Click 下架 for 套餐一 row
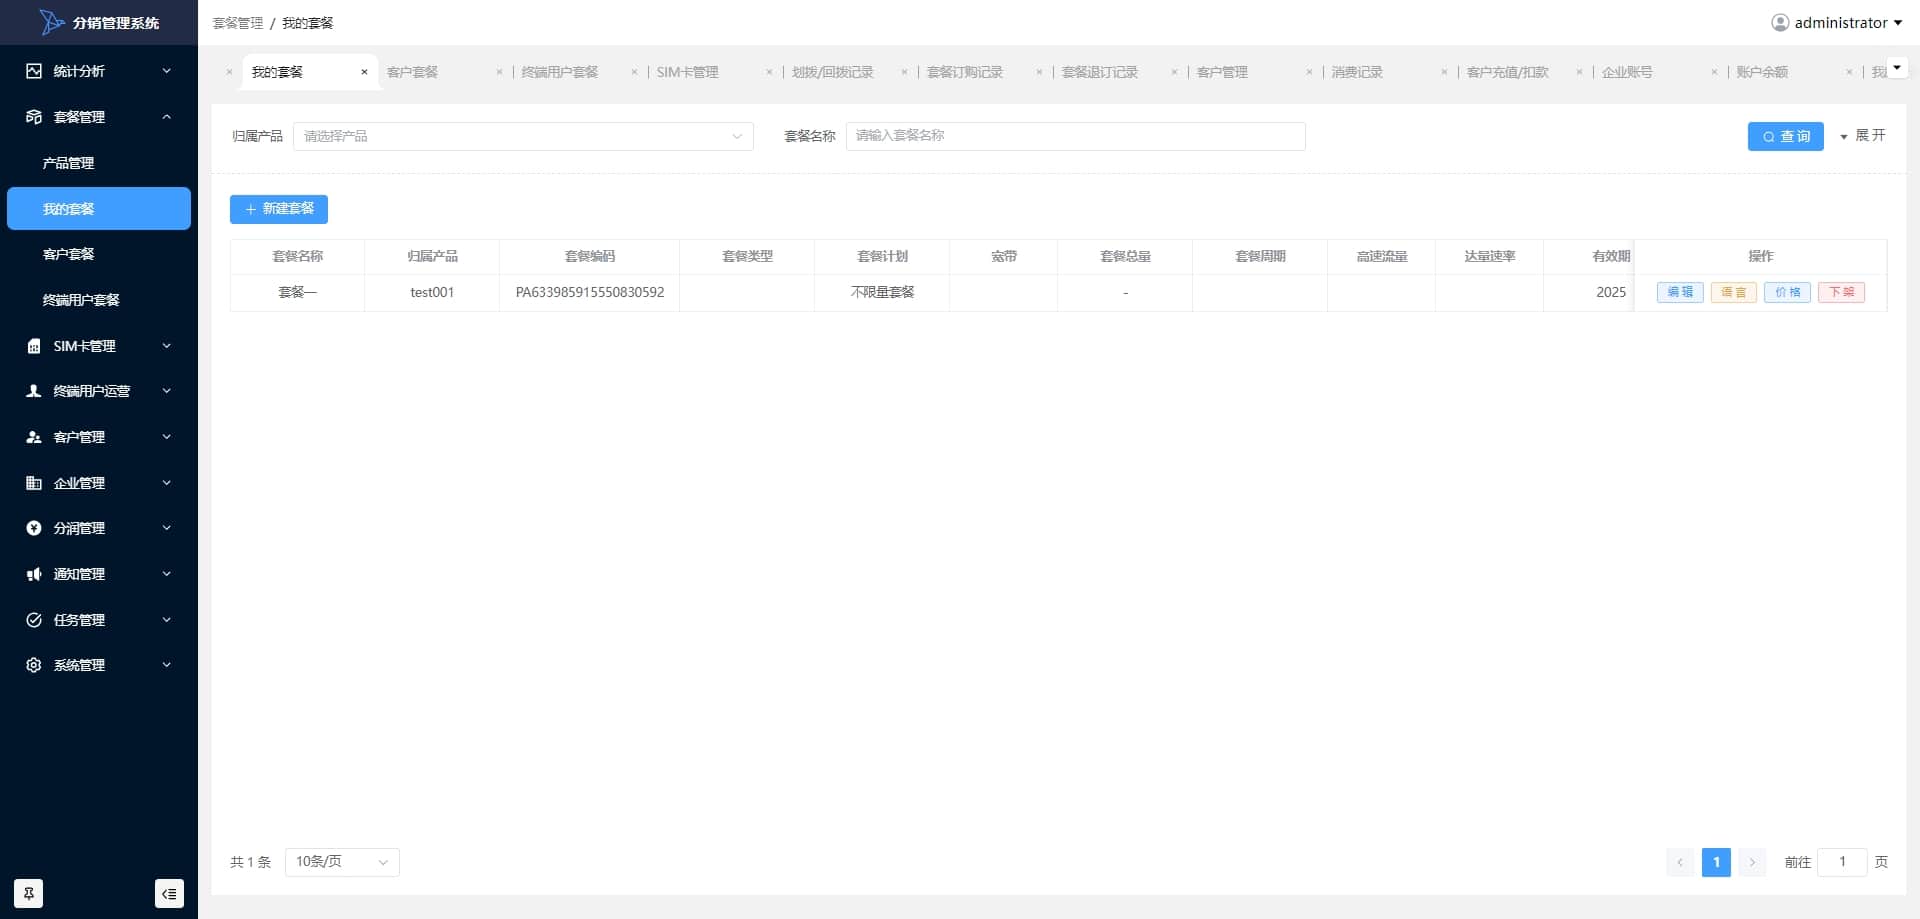1920x919 pixels. tap(1842, 292)
